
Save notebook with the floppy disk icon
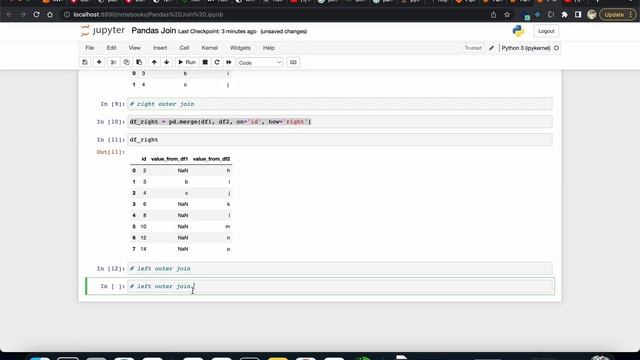pos(85,62)
